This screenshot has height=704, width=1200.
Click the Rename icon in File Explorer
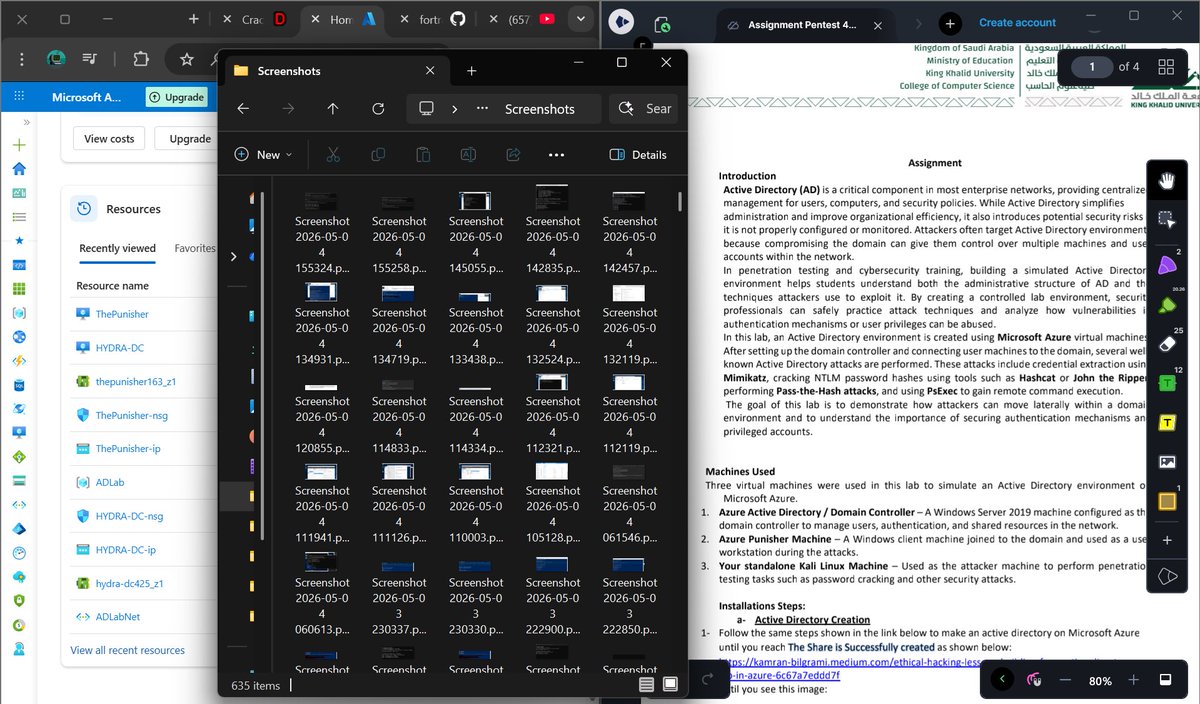click(x=468, y=155)
